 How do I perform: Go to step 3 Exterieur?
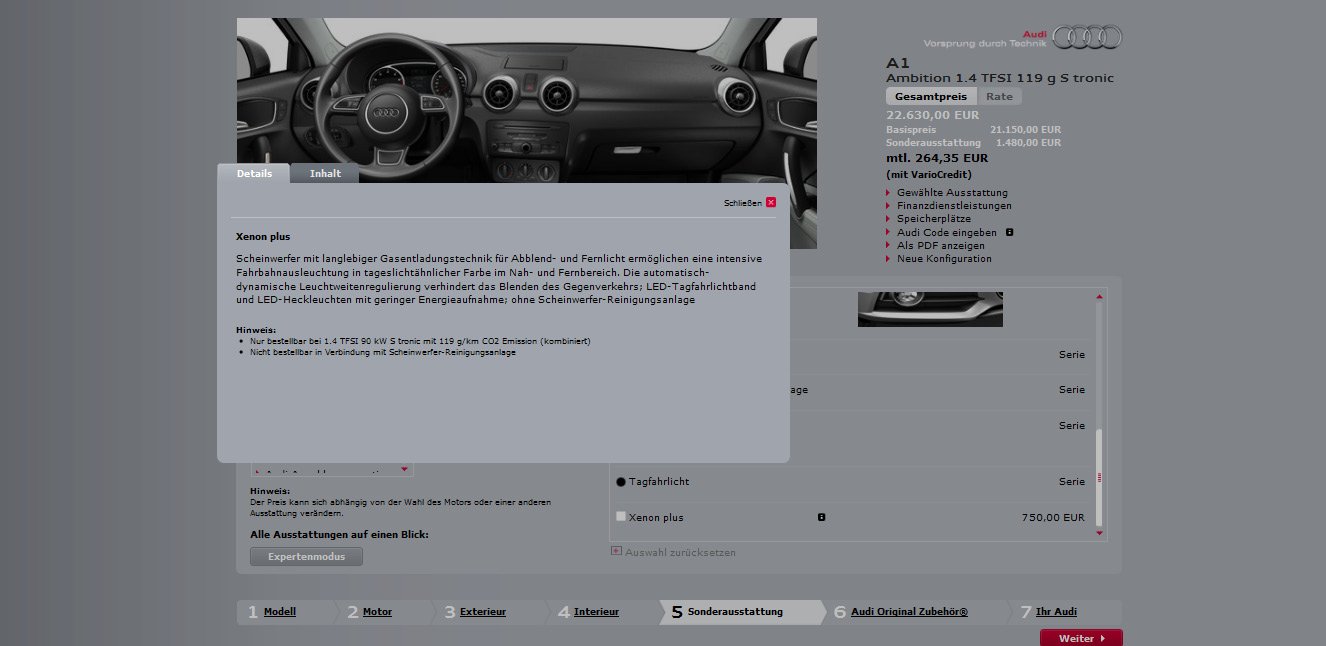(483, 612)
